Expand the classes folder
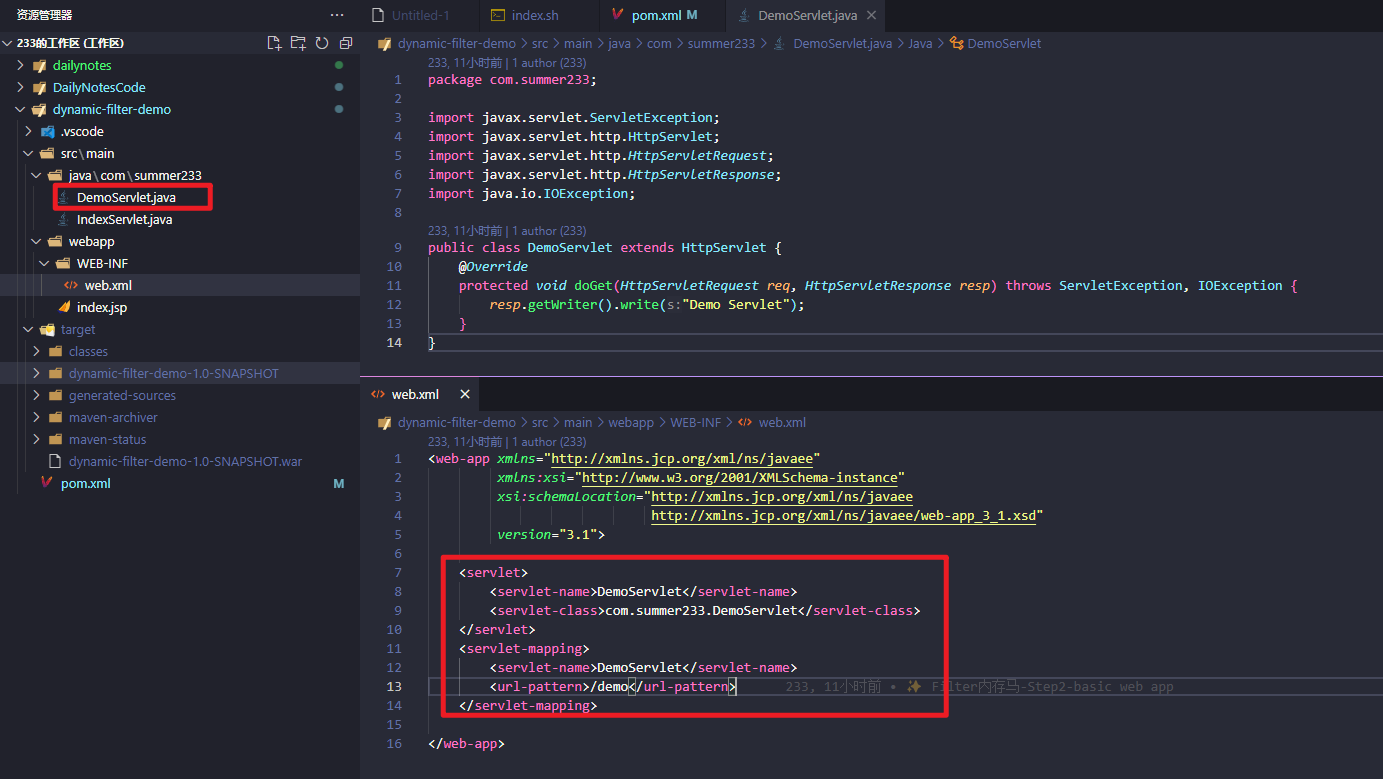Viewport: 1383px width, 779px height. (36, 351)
